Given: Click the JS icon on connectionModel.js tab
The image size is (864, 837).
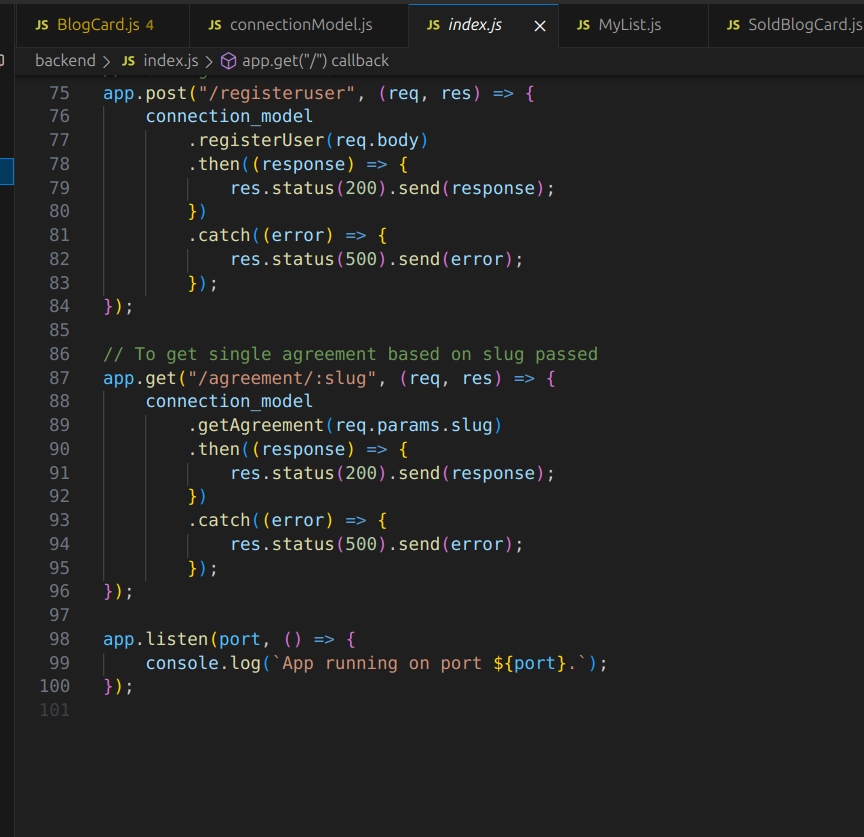Looking at the screenshot, I should point(215,25).
